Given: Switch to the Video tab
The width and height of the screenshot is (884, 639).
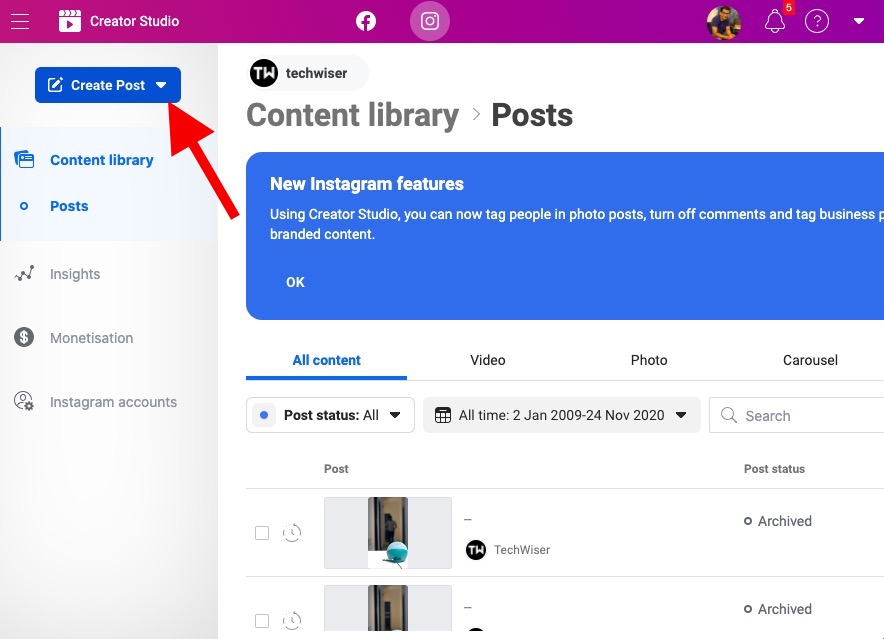Looking at the screenshot, I should click(488, 360).
